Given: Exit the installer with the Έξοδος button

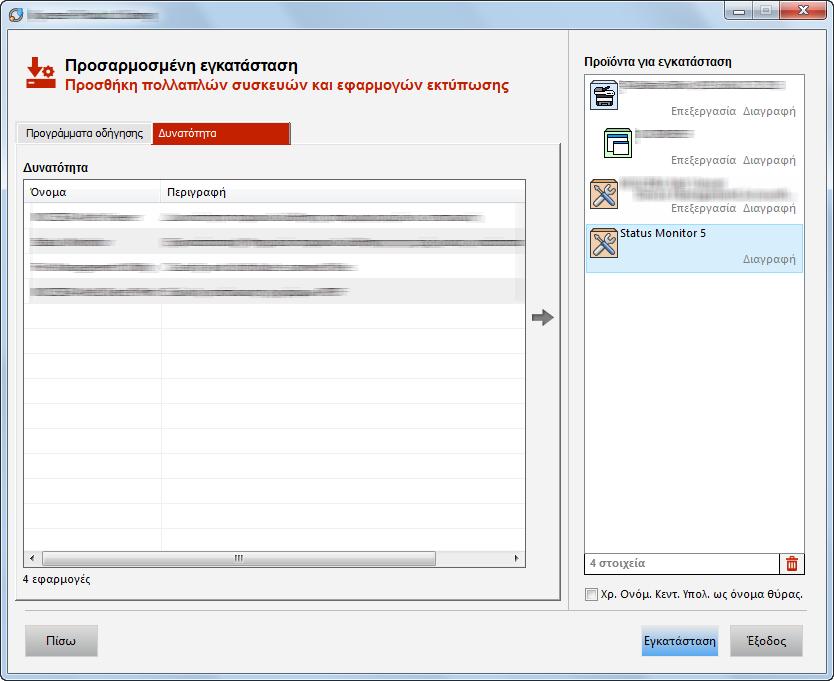Looking at the screenshot, I should (766, 641).
